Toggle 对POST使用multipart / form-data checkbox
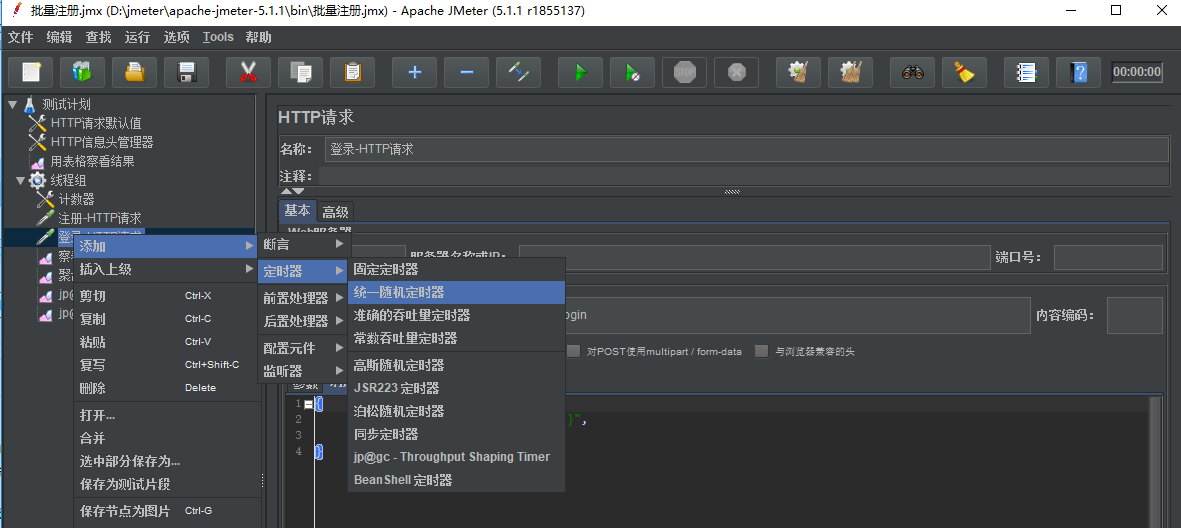 tap(574, 351)
